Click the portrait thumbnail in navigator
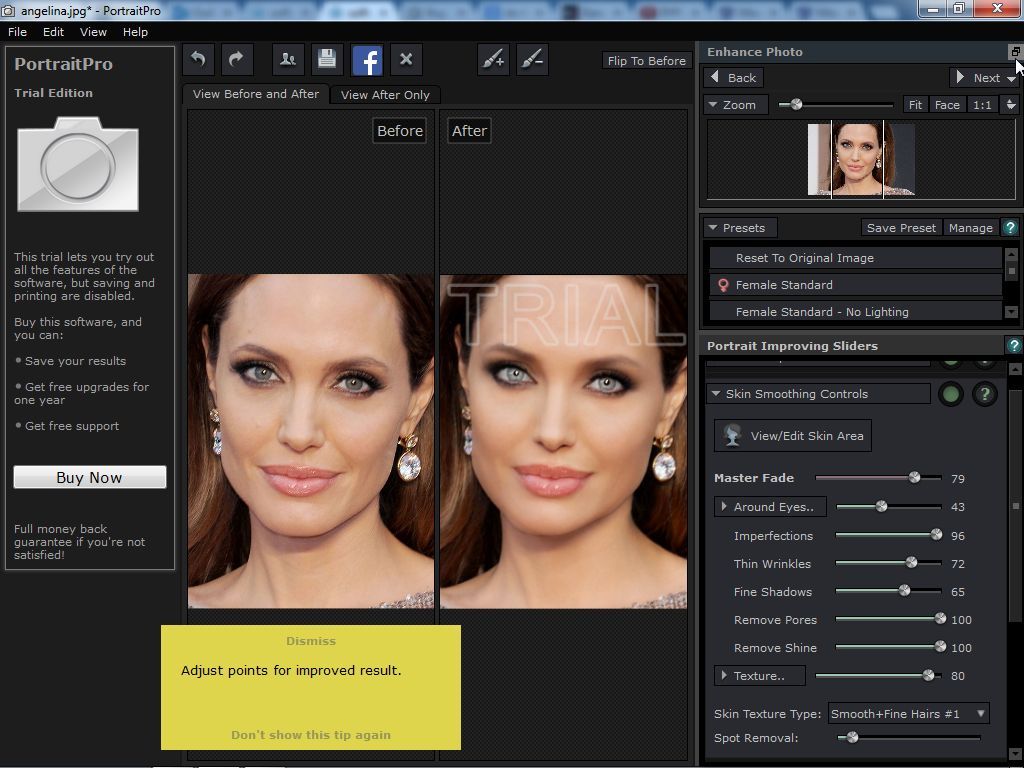This screenshot has width=1024, height=768. [861, 159]
